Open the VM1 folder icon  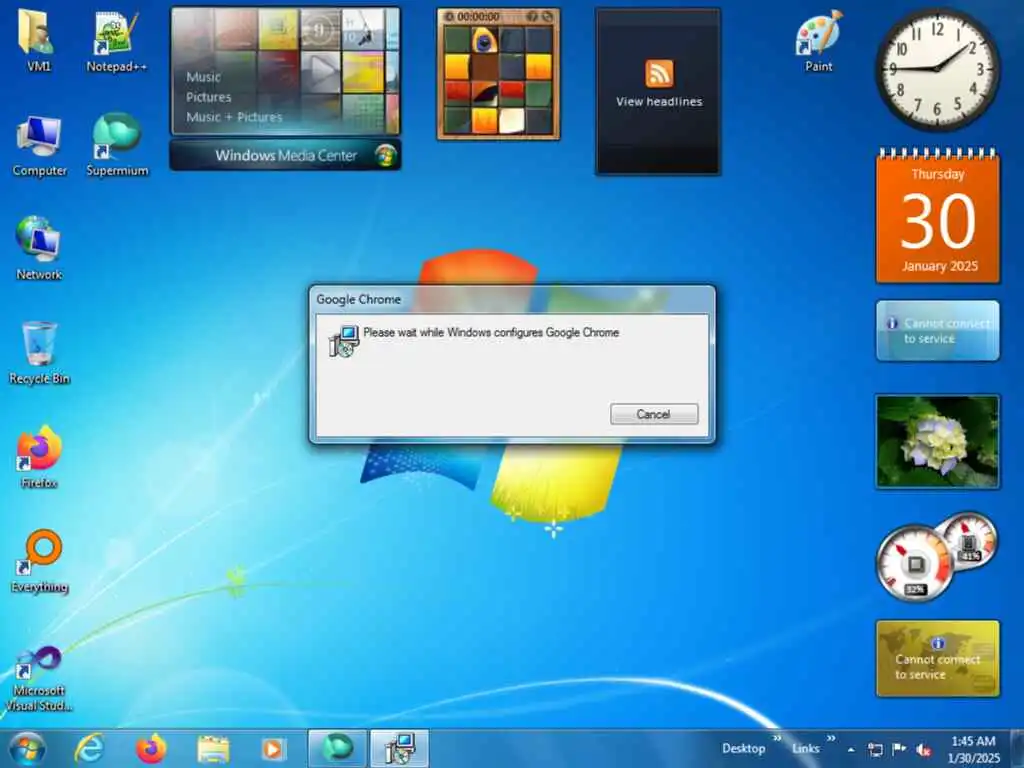pyautogui.click(x=38, y=39)
